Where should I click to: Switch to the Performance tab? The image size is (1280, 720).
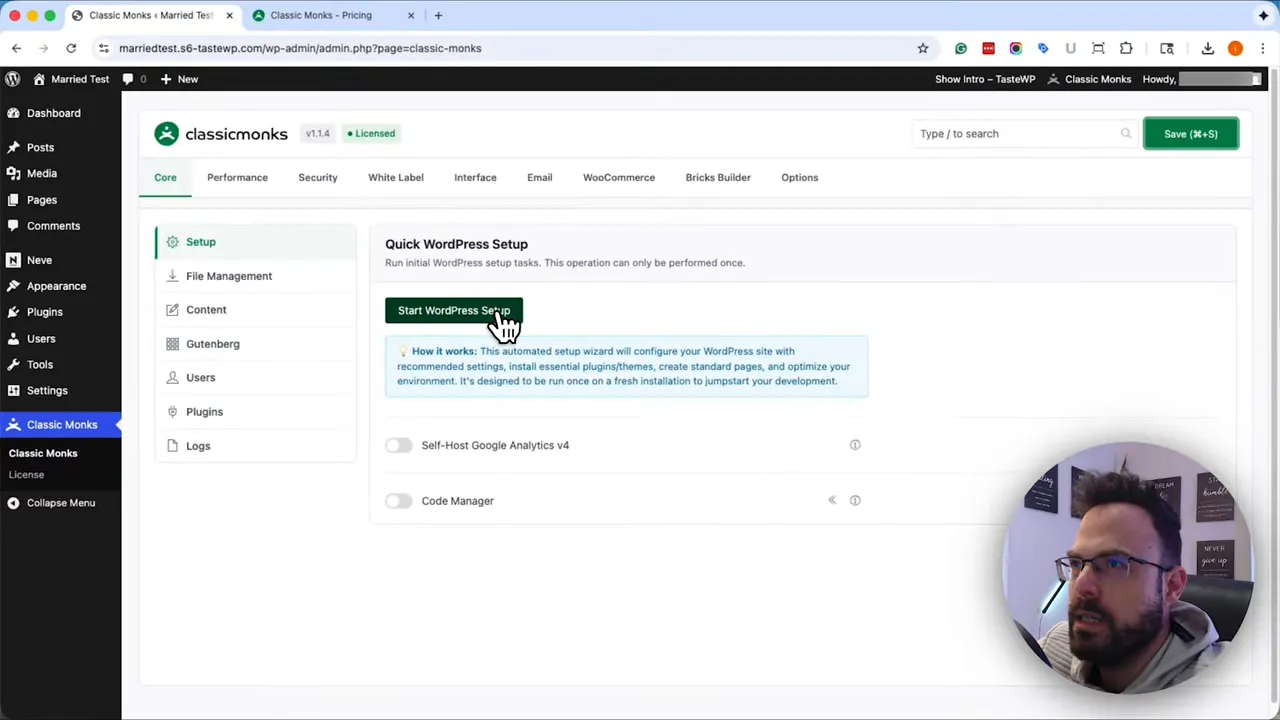pos(237,177)
